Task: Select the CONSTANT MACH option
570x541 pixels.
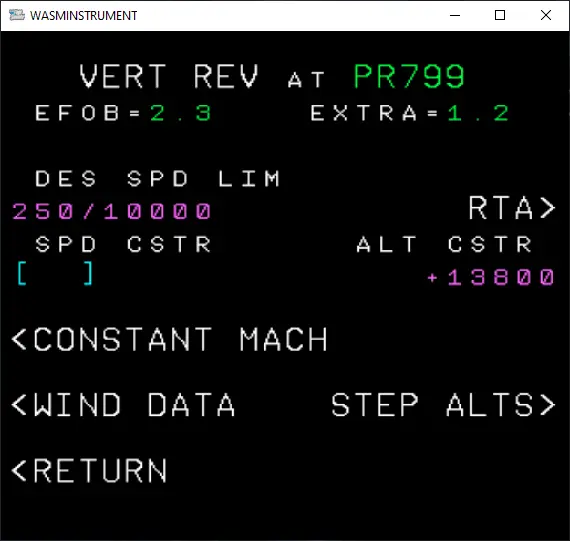Action: (169, 339)
